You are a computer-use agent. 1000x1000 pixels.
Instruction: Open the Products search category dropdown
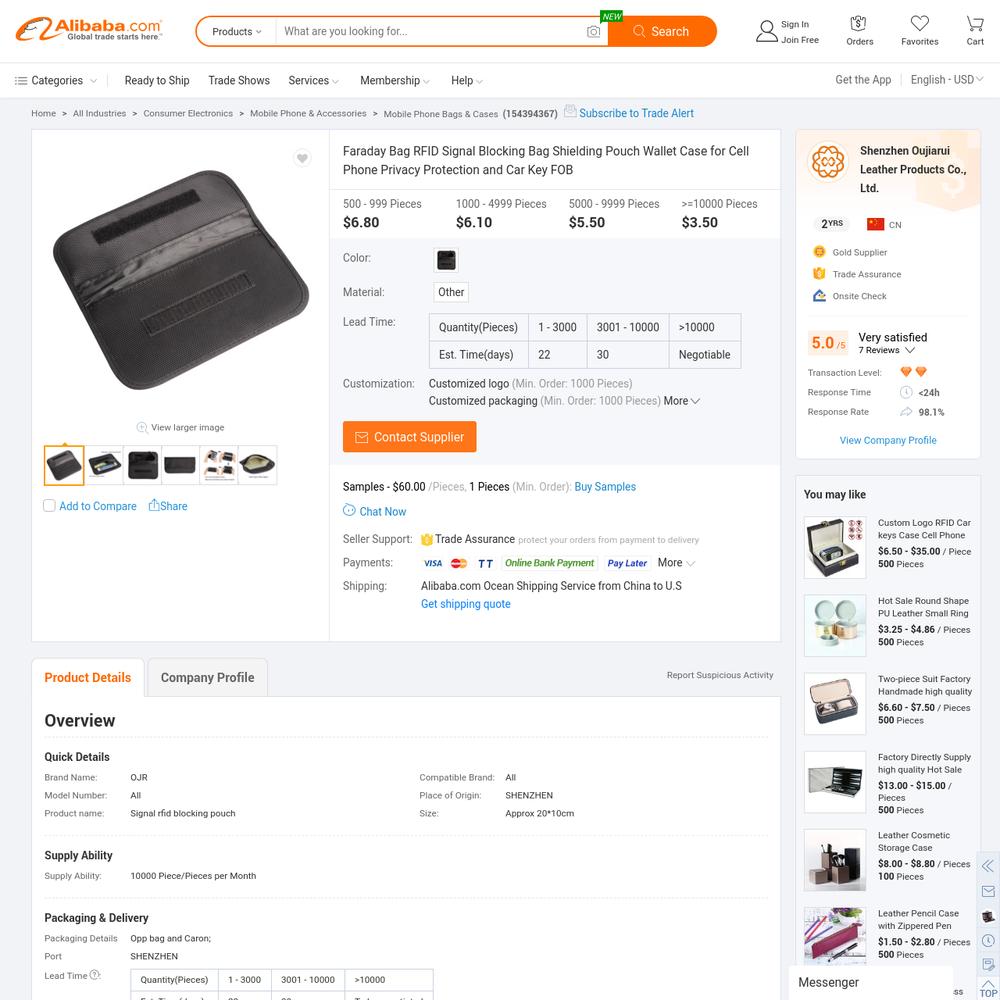[237, 31]
